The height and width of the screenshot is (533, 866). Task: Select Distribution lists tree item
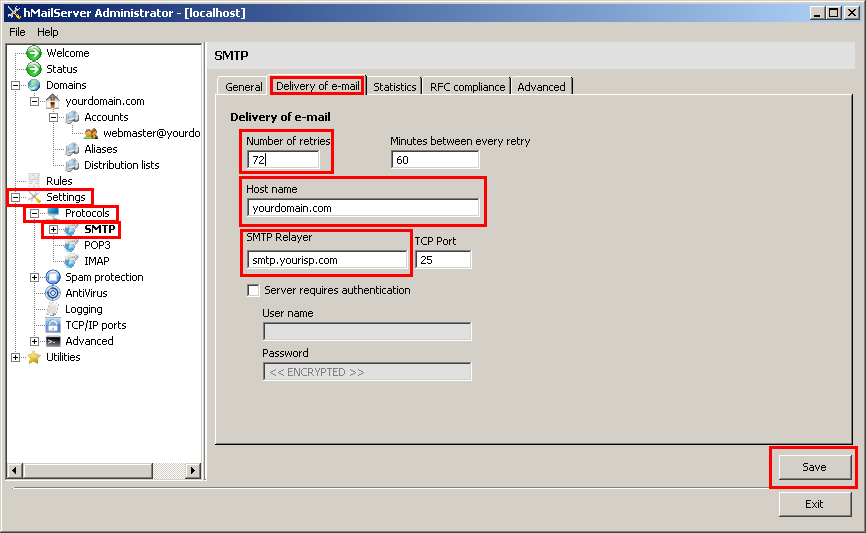coord(122,165)
